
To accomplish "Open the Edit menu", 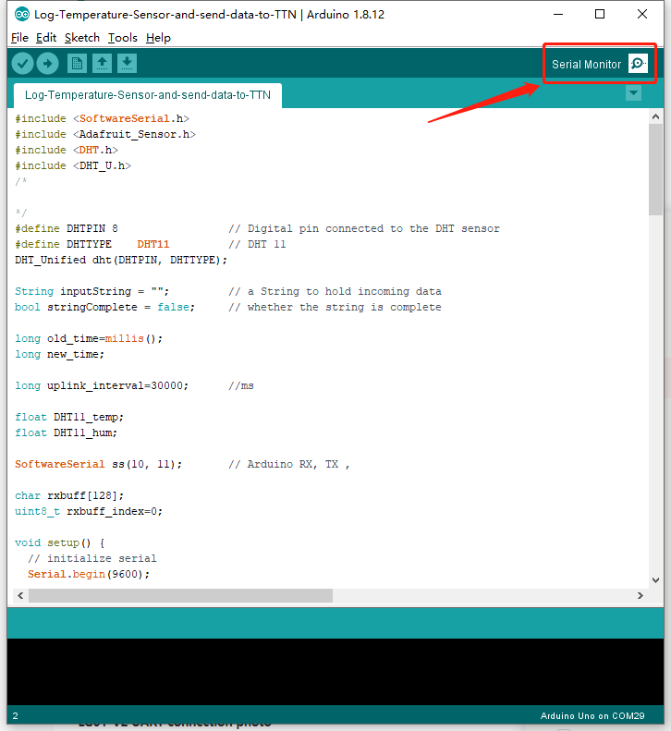I will click(x=46, y=38).
